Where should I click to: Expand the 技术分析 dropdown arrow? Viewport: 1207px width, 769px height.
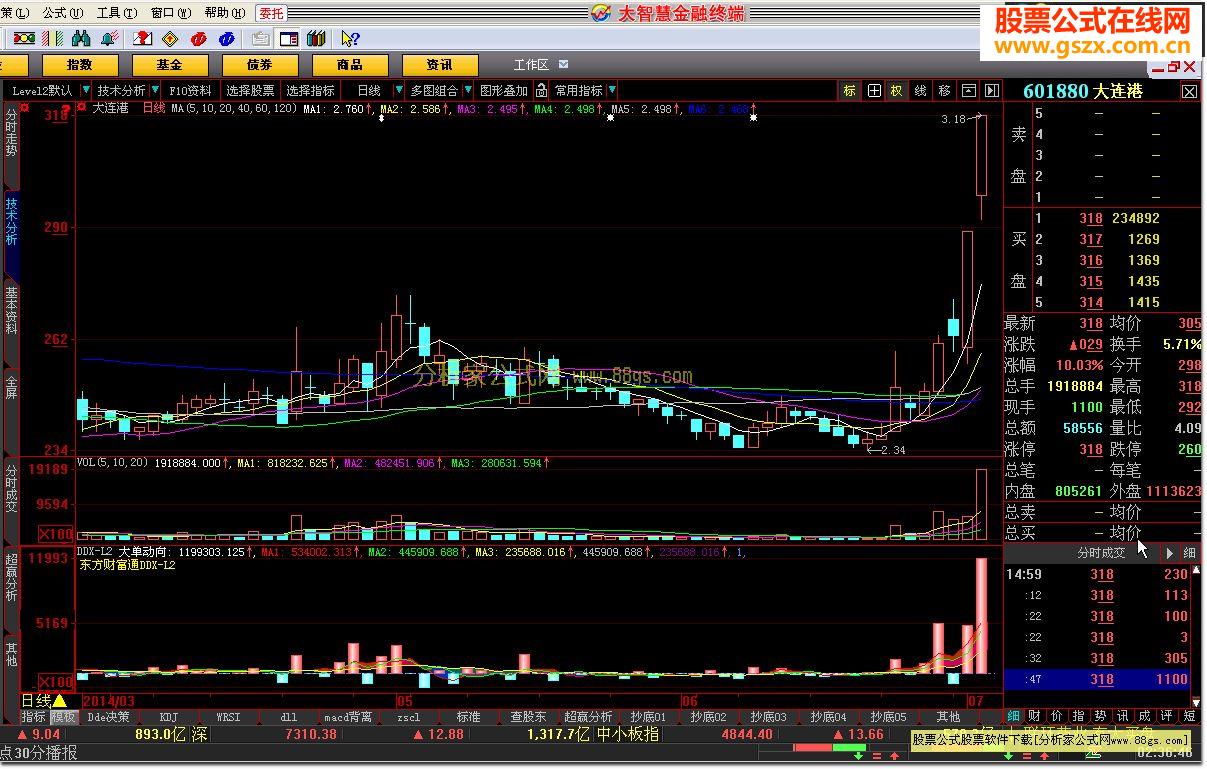click(155, 91)
